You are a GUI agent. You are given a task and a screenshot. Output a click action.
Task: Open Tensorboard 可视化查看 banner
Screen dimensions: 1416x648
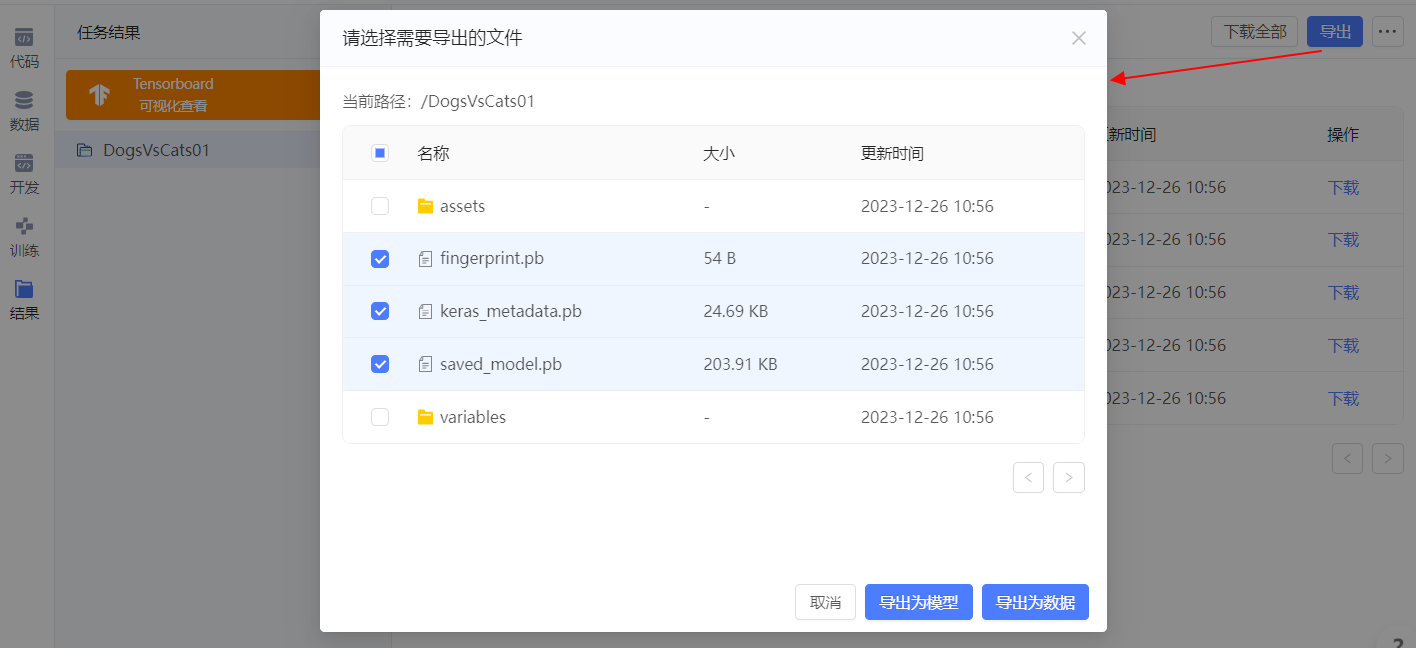192,95
